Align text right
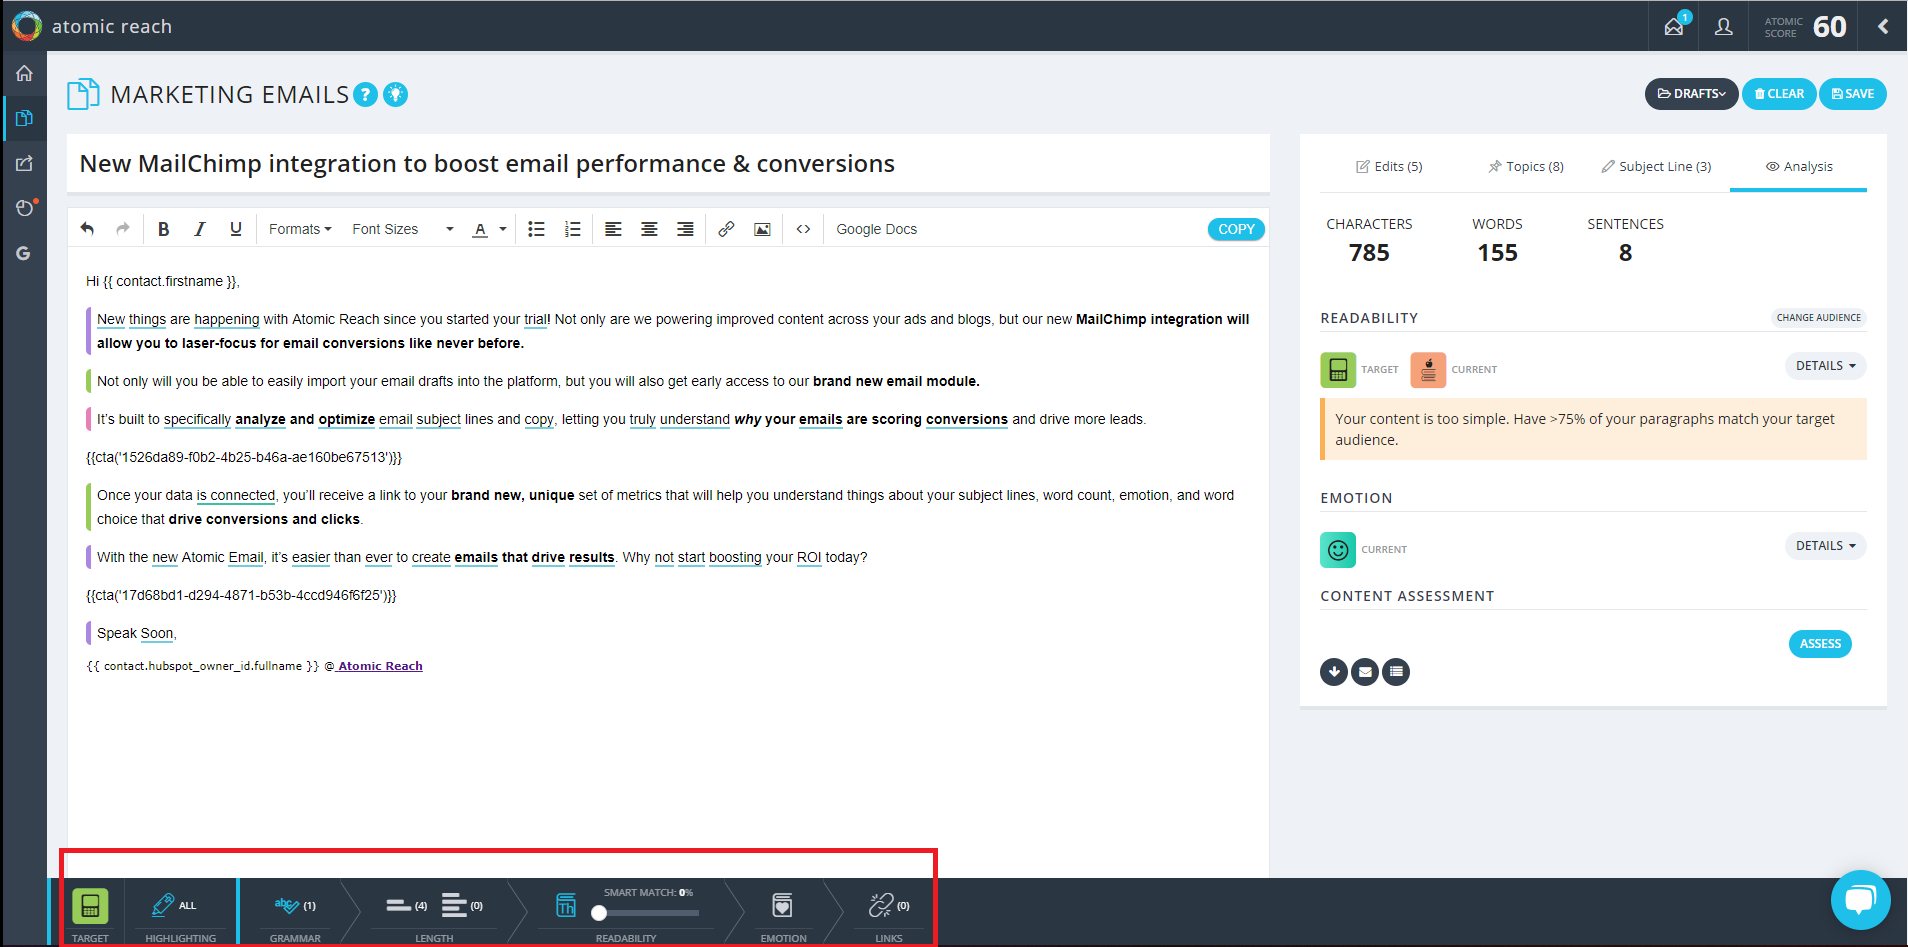The height and width of the screenshot is (947, 1908). tap(685, 229)
